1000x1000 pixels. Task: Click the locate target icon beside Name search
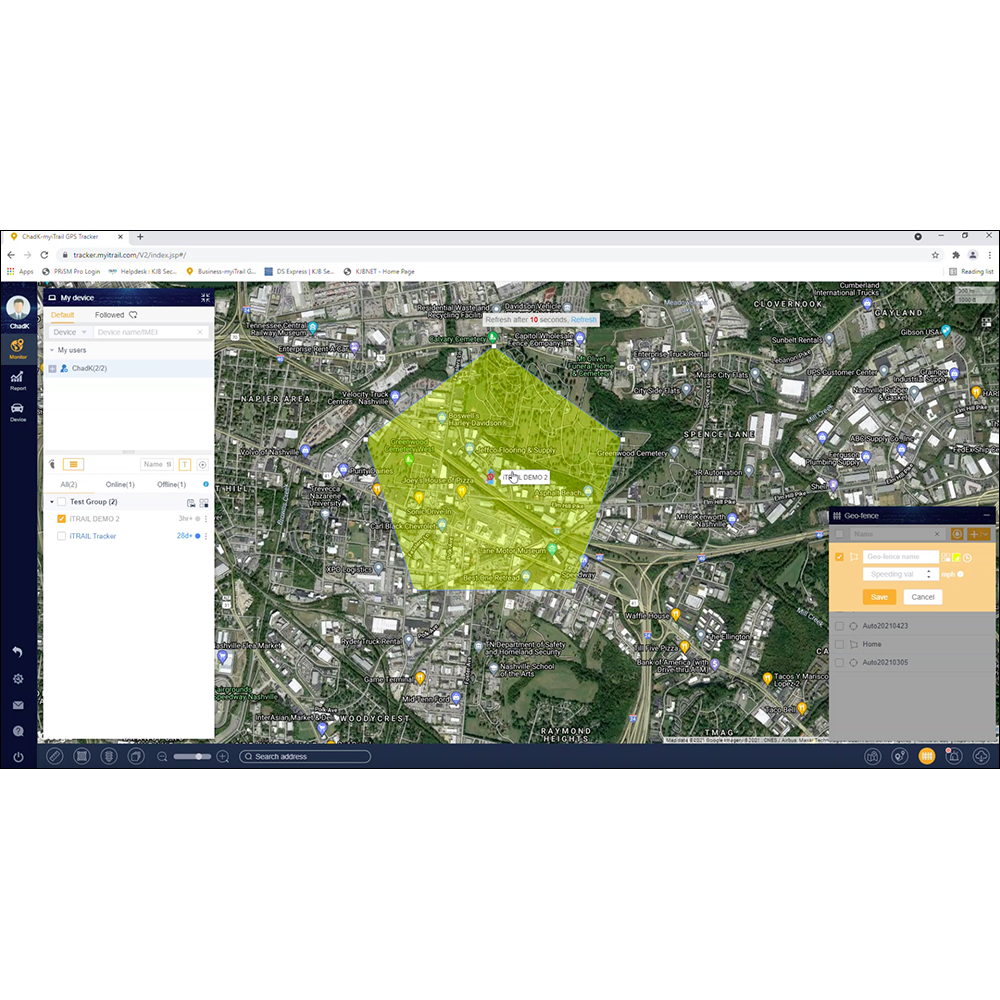click(x=202, y=464)
